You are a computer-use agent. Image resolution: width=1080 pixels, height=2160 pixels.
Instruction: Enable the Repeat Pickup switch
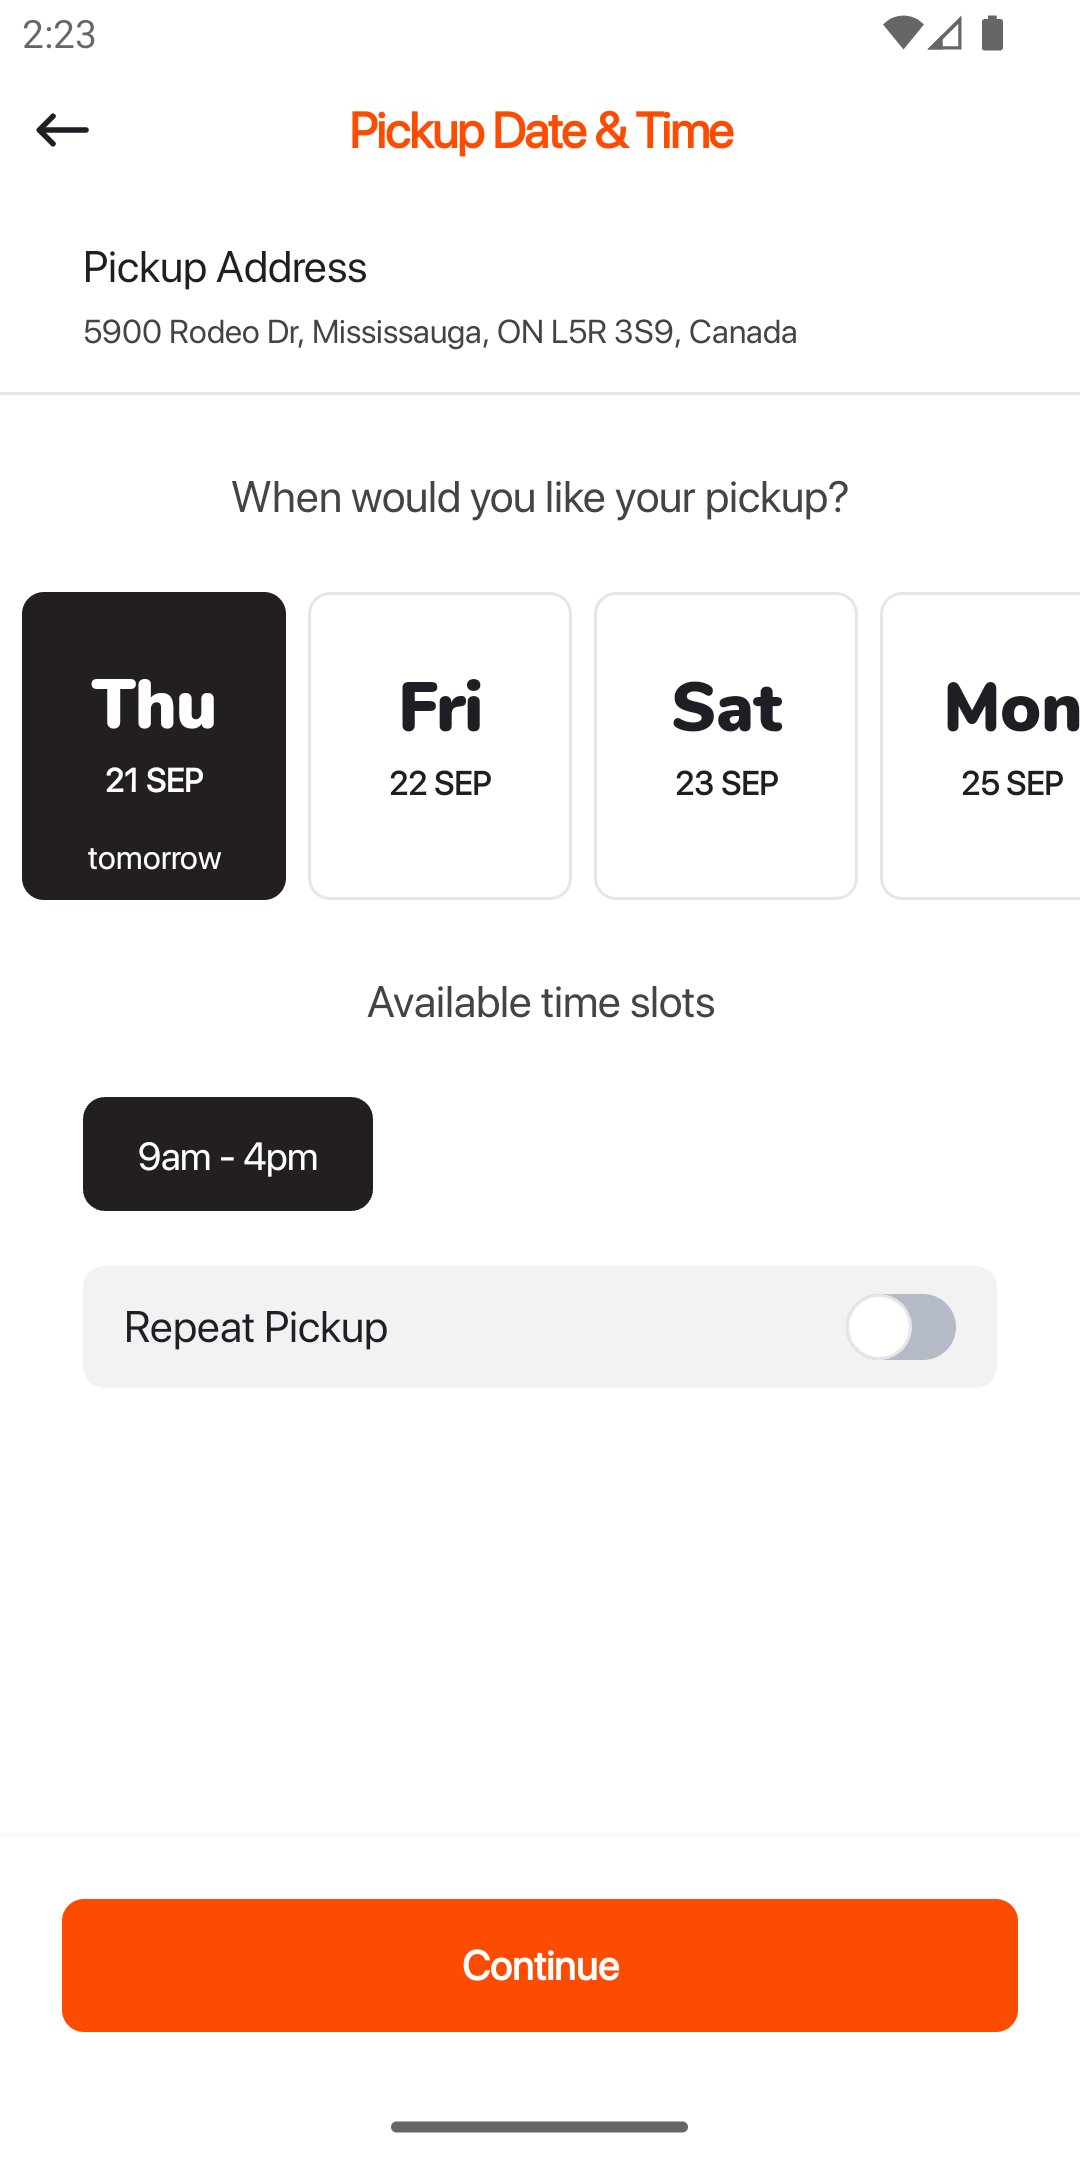pyautogui.click(x=900, y=1327)
